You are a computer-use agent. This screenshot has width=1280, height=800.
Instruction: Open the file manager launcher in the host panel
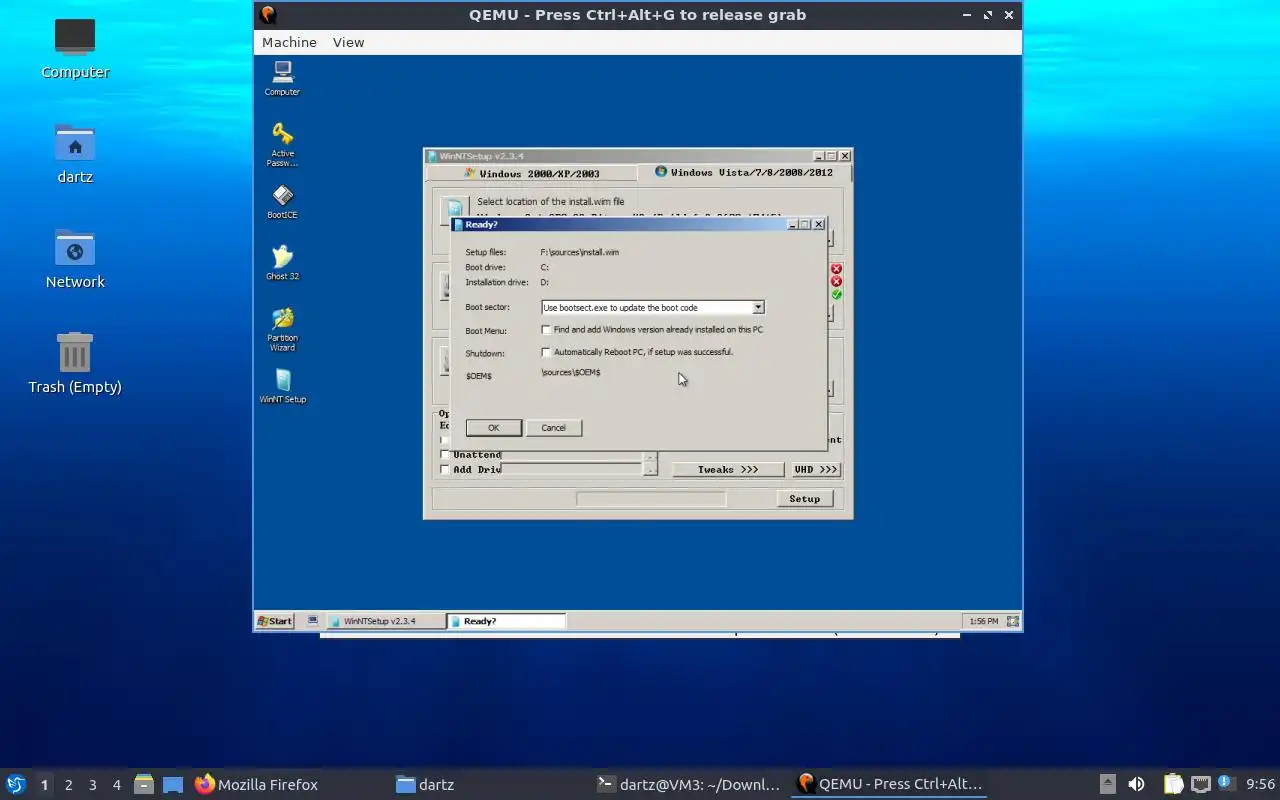click(x=143, y=784)
